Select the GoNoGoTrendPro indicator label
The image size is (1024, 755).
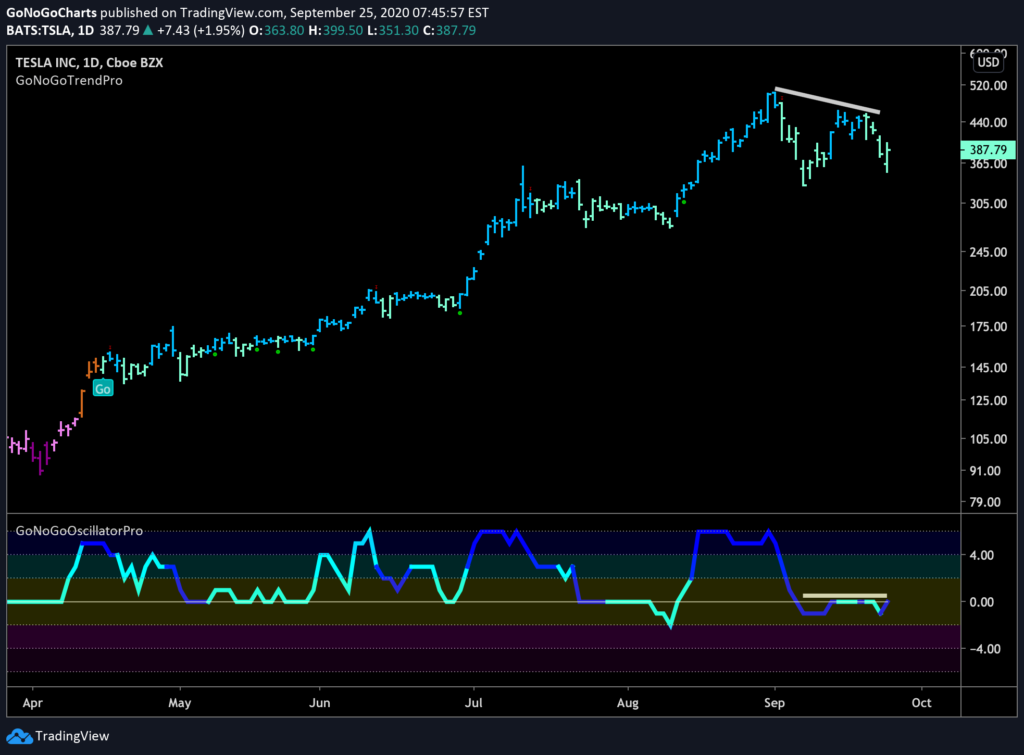point(69,80)
